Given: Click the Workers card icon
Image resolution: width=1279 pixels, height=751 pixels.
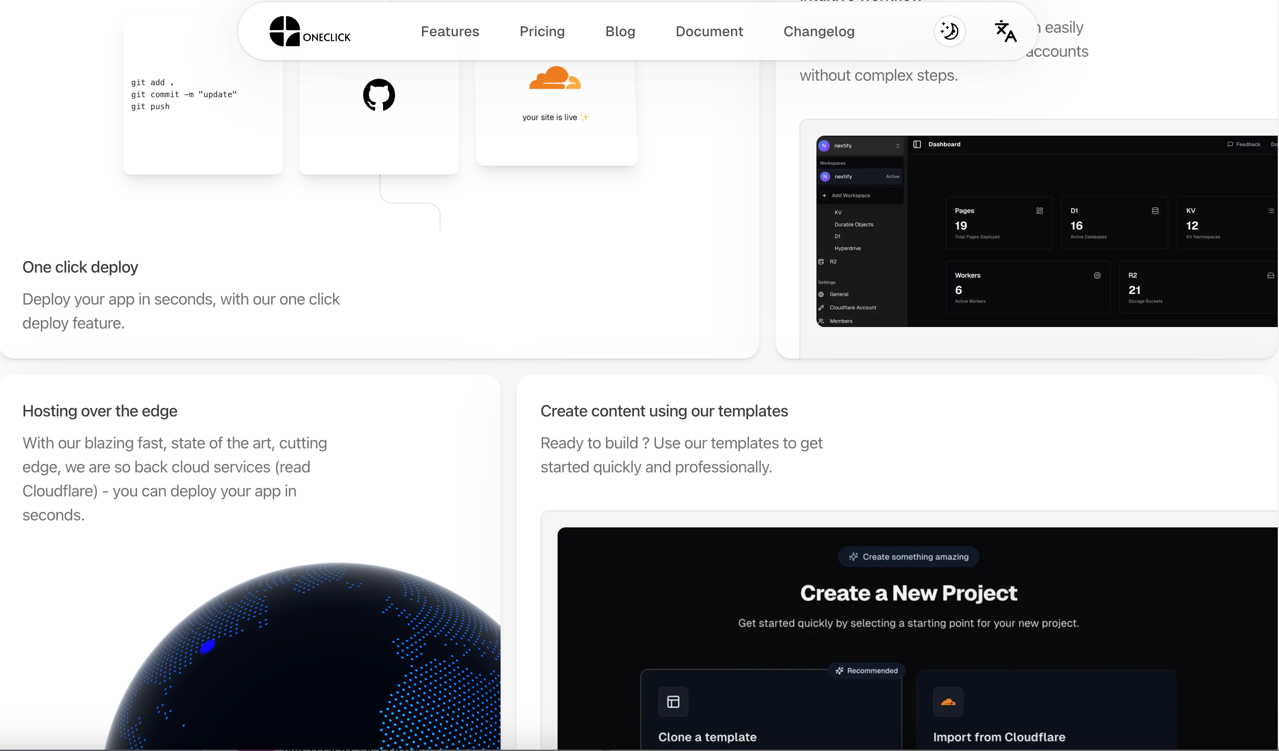Looking at the screenshot, I should point(1097,275).
